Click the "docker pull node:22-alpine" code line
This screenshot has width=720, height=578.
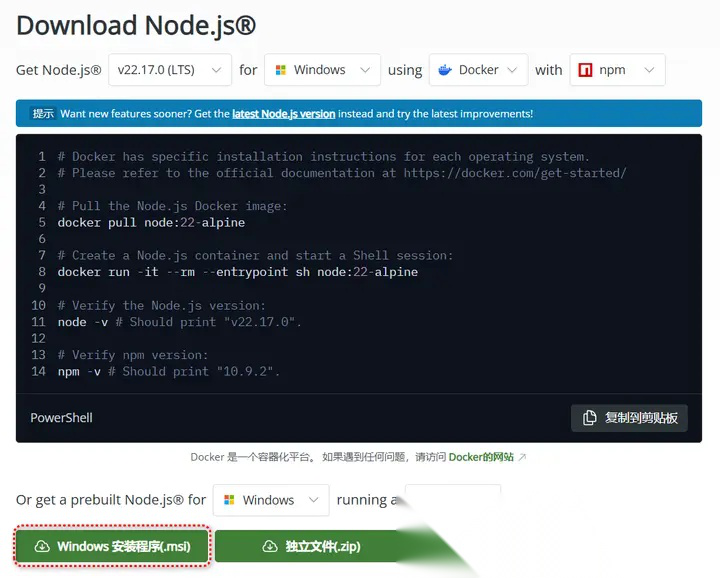[151, 223]
